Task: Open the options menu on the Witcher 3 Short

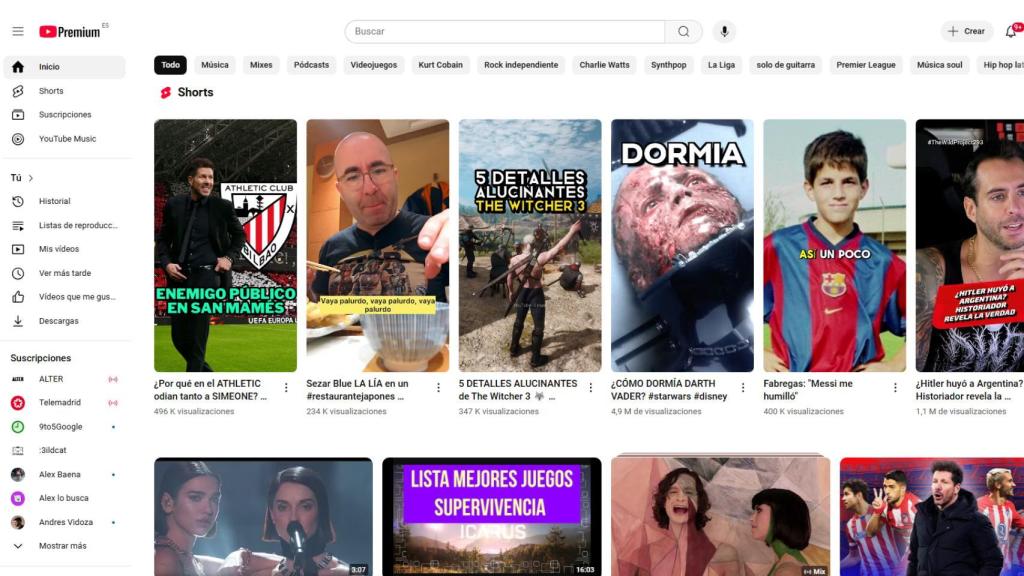Action: [x=590, y=386]
